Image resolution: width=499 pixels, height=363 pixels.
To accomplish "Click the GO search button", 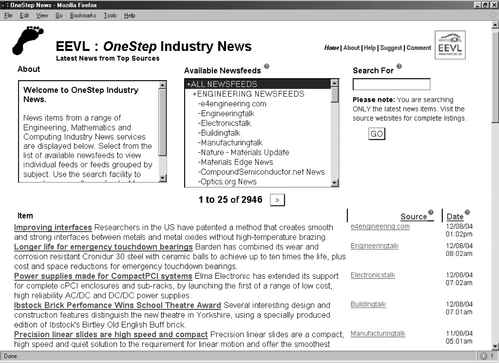I will tap(377, 134).
